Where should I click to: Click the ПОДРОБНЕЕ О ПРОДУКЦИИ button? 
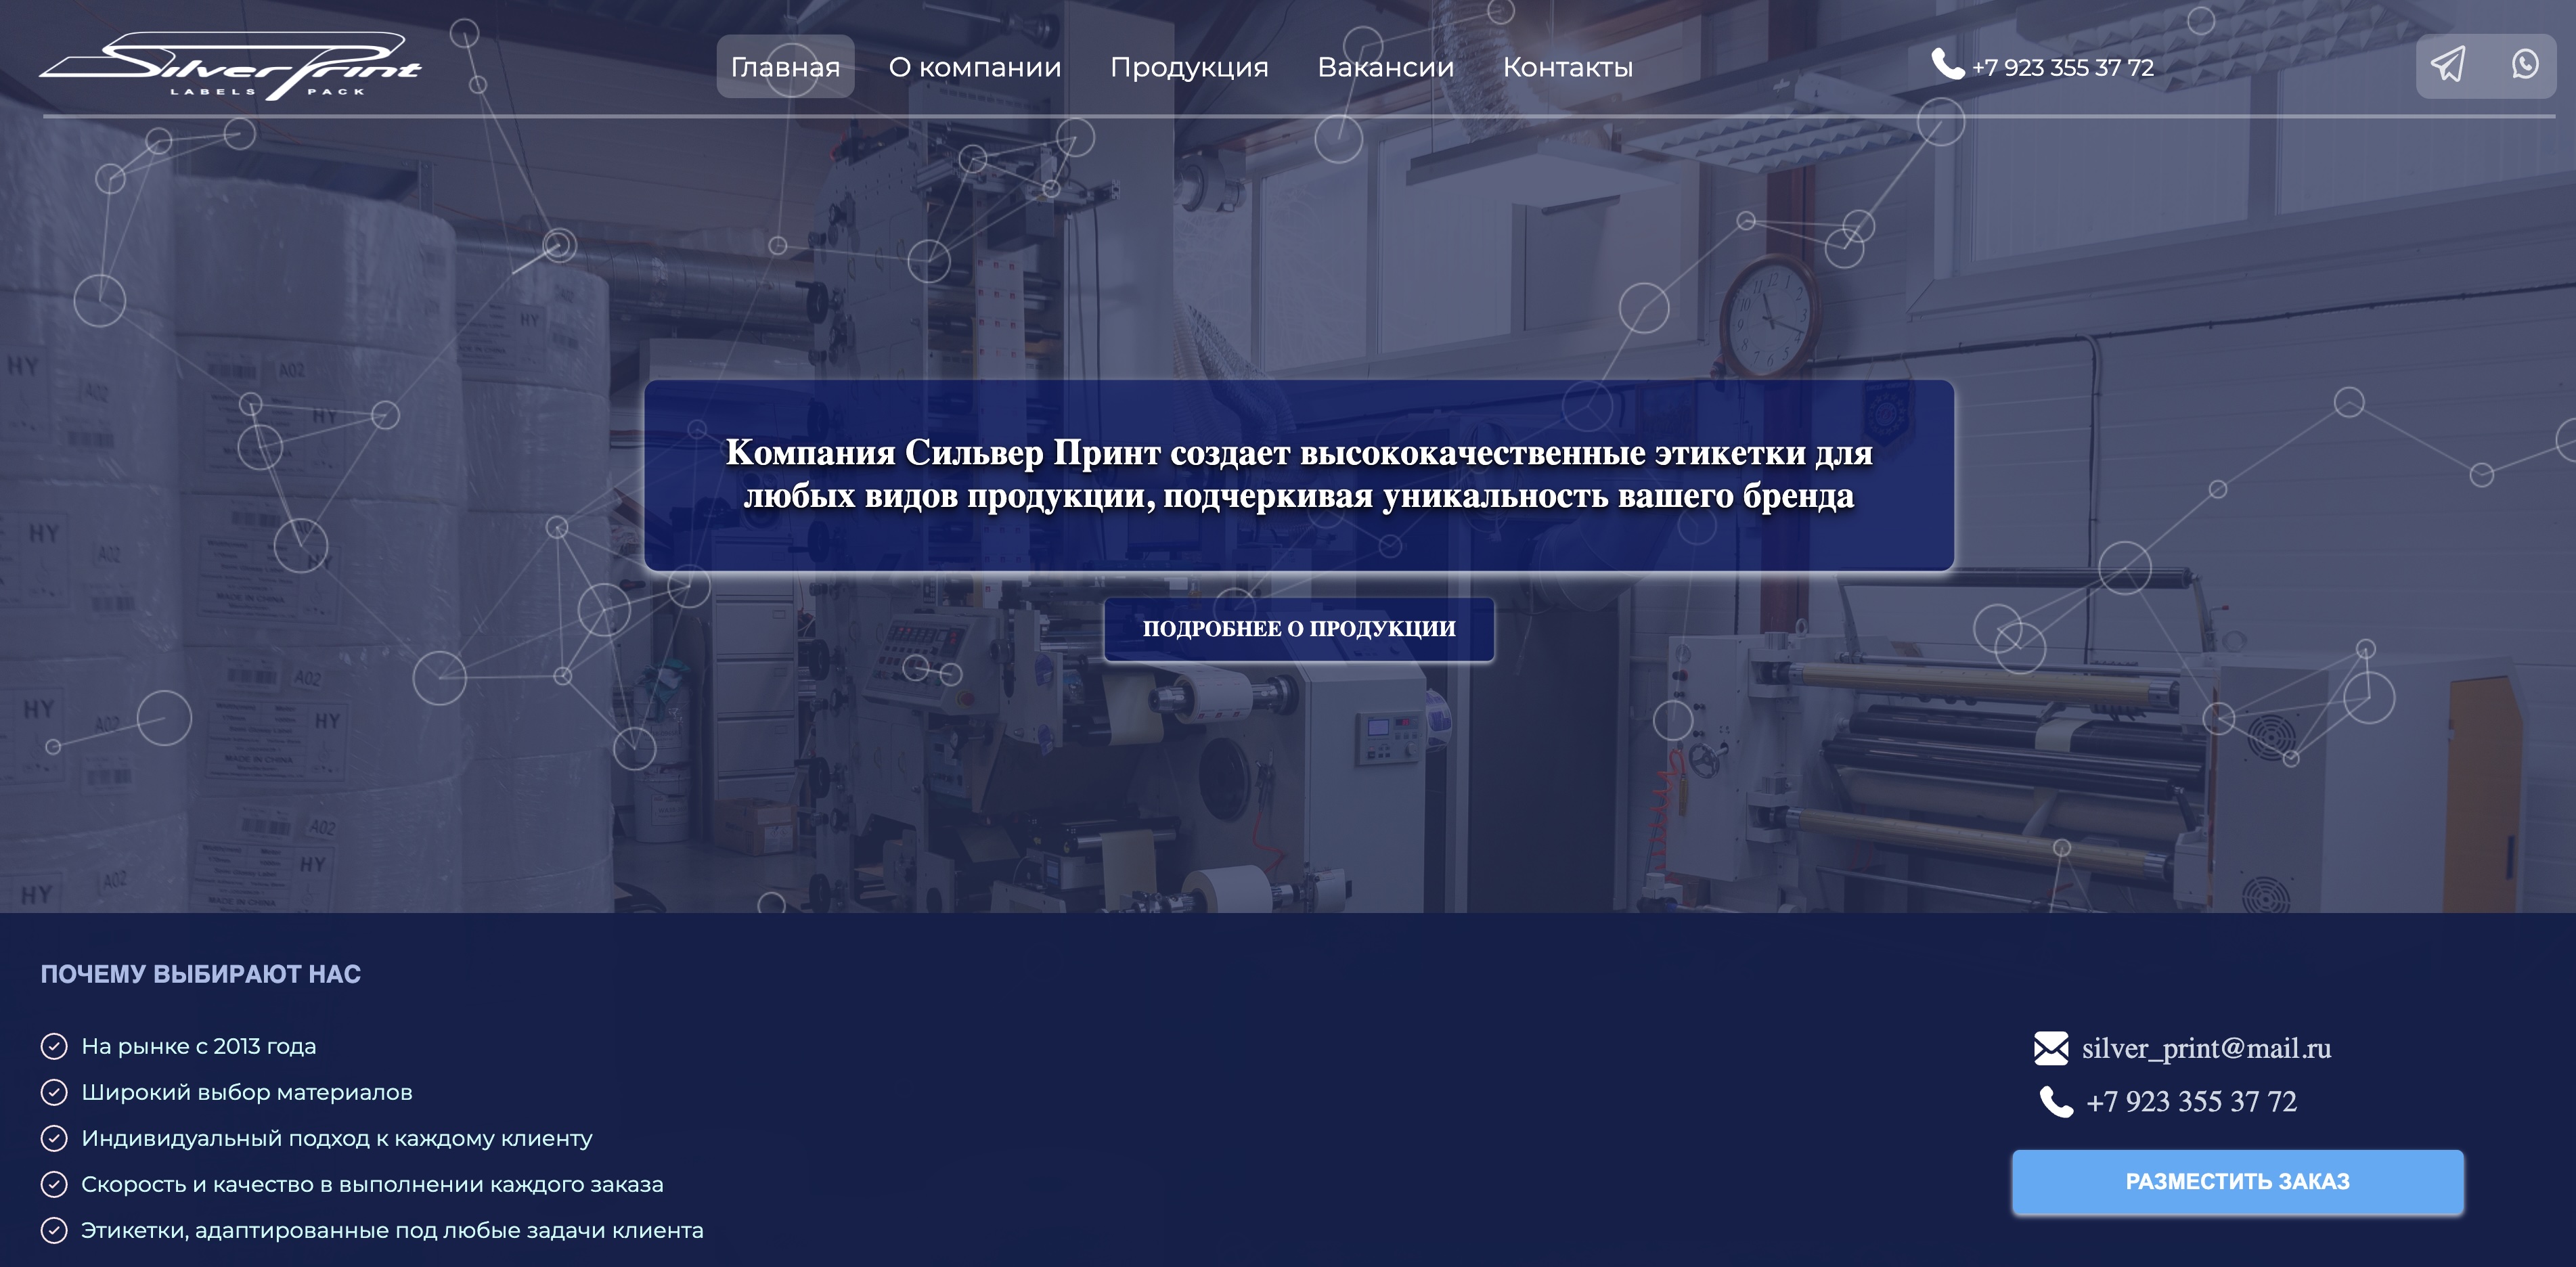coord(1299,629)
